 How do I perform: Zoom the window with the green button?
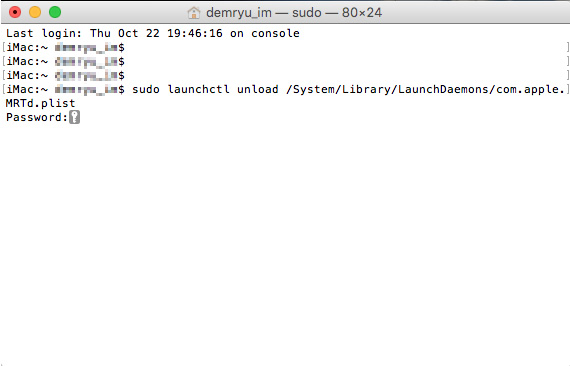55,12
